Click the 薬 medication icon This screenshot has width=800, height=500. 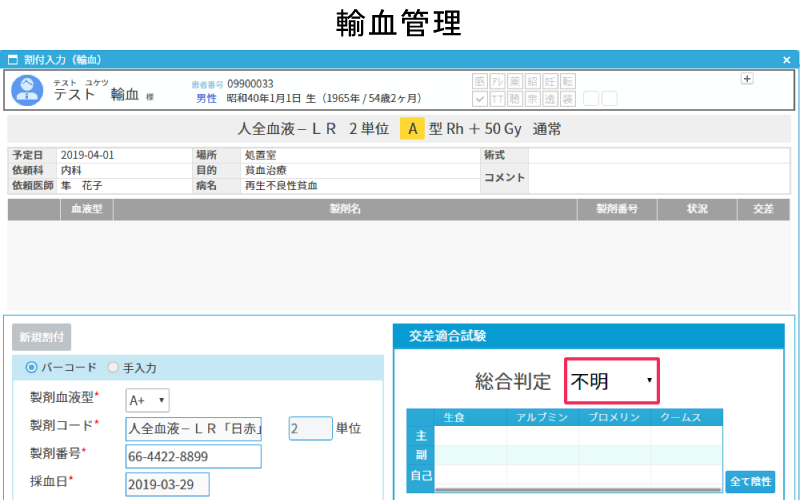coord(515,81)
